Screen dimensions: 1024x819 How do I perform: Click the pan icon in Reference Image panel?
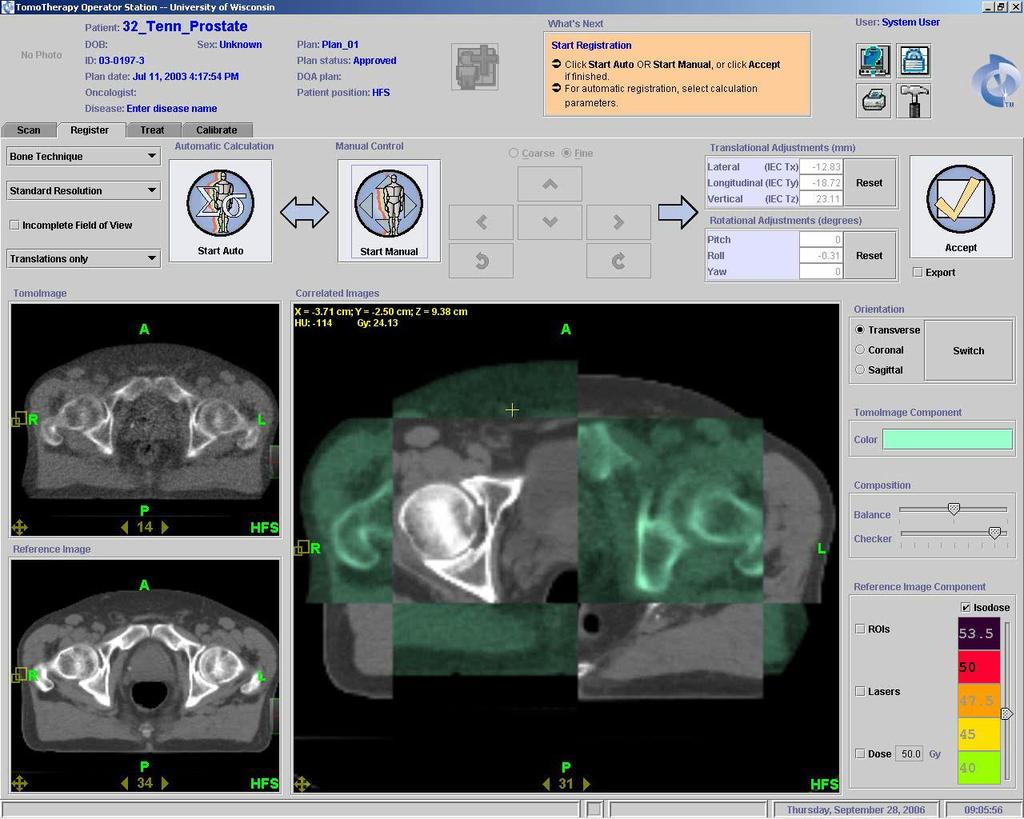point(19,784)
